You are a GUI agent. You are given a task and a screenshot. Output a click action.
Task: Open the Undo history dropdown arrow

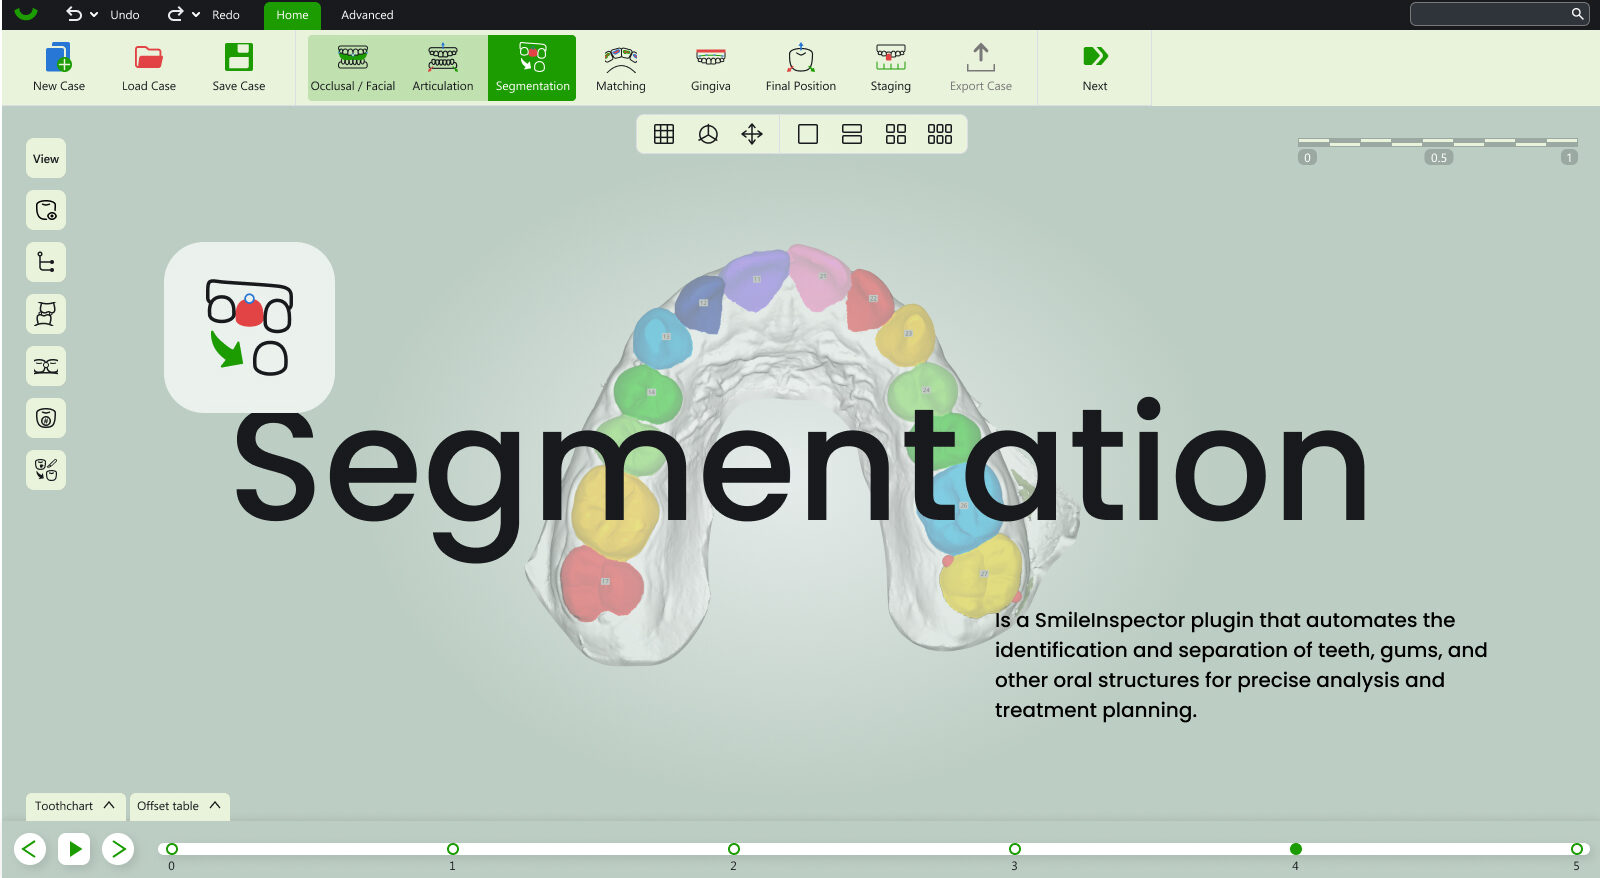[94, 15]
